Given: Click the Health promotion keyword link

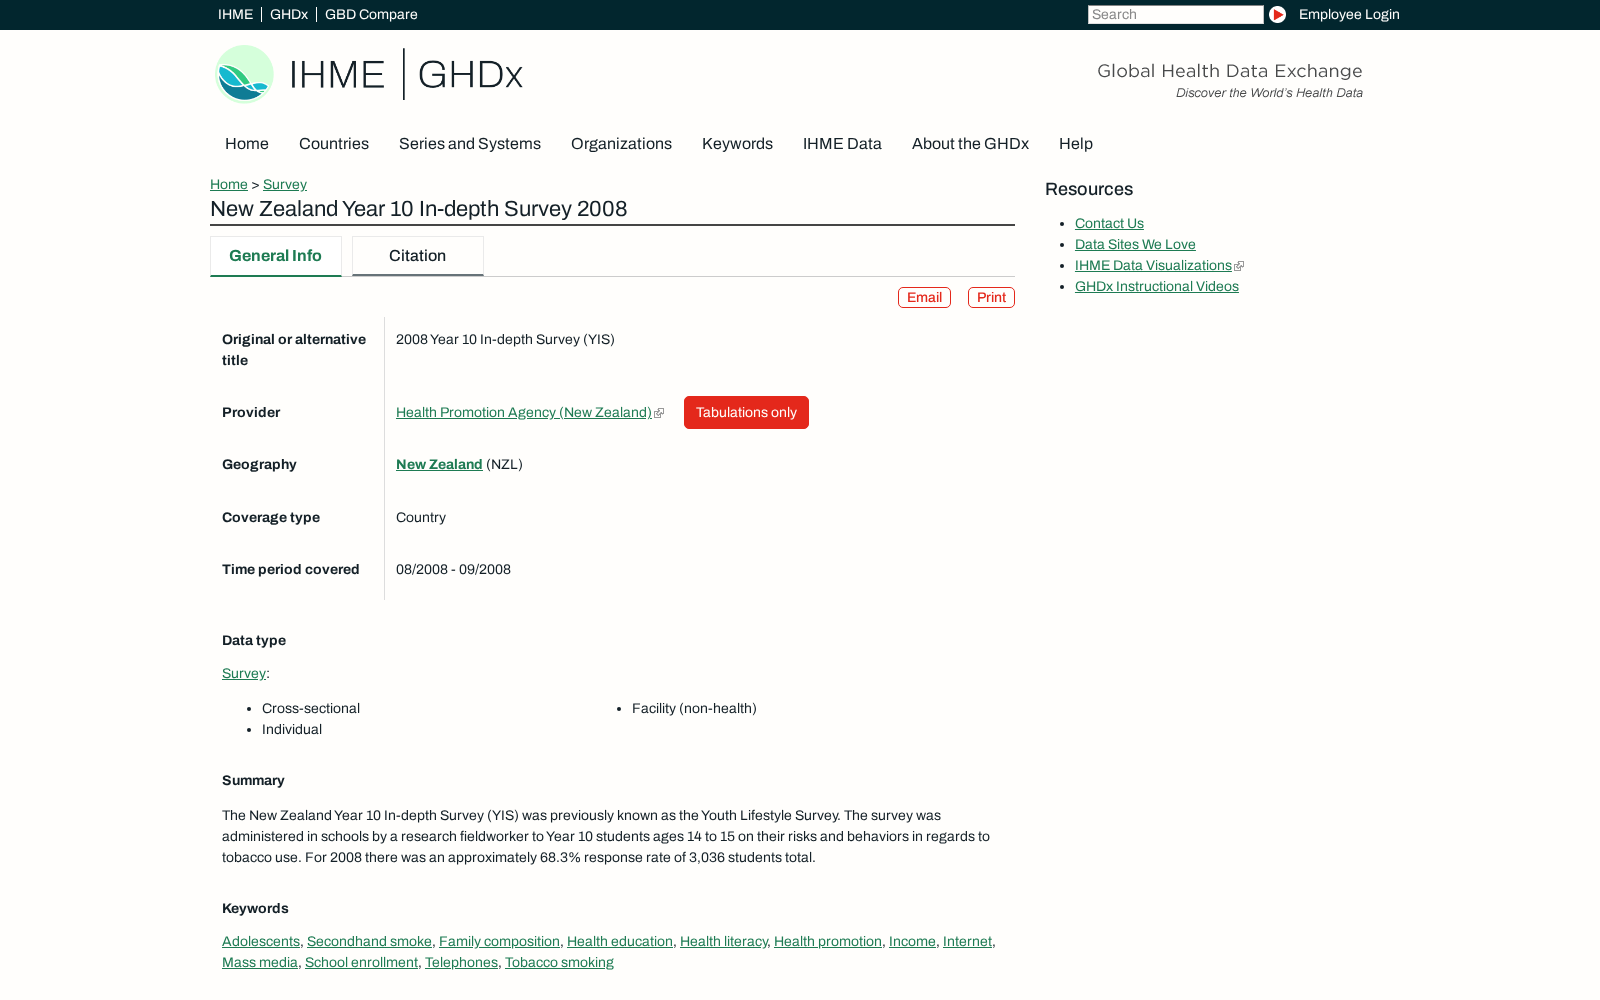Looking at the screenshot, I should click(828, 941).
